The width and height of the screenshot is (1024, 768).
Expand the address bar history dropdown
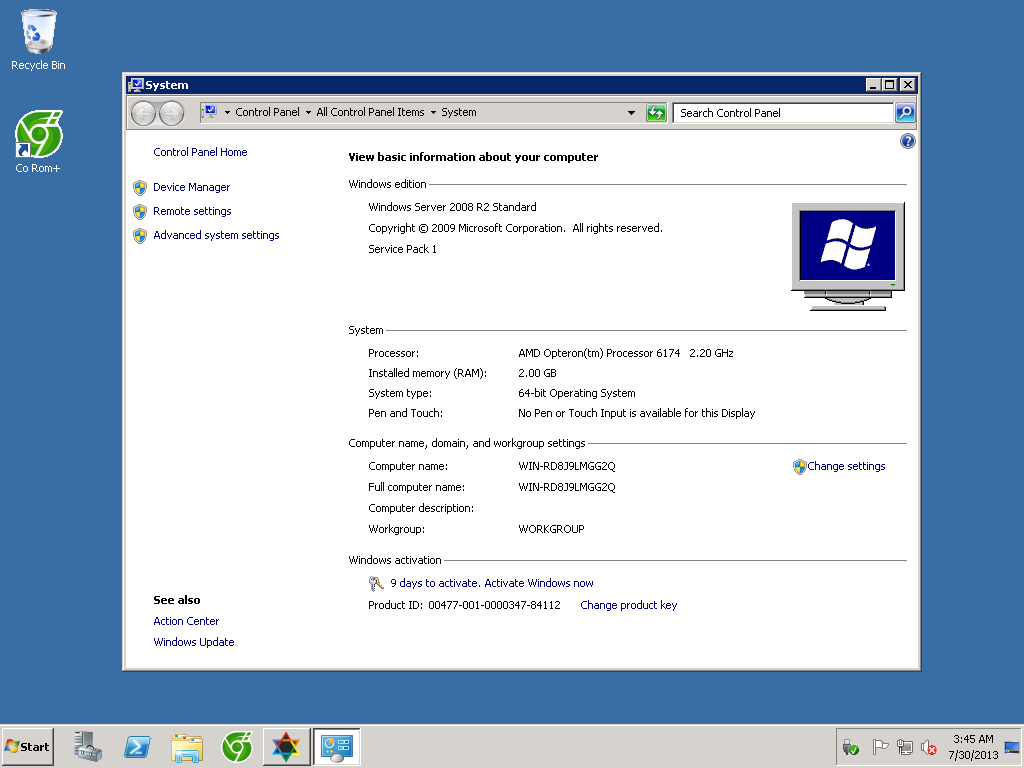point(631,113)
